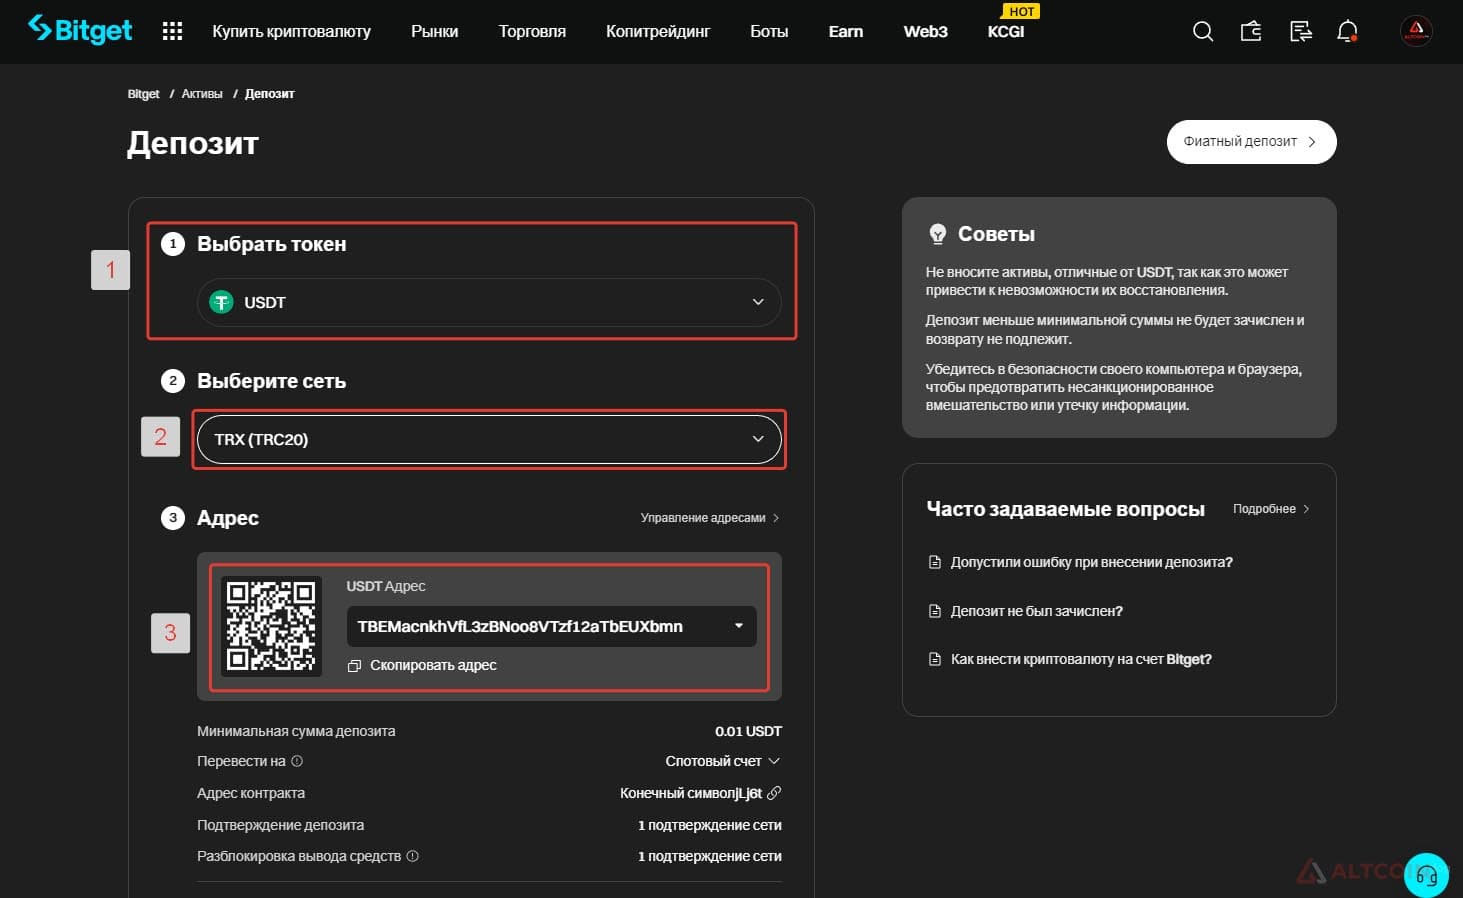This screenshot has width=1463, height=898.
Task: Click the info icon next to Перевести на
Action: (297, 761)
